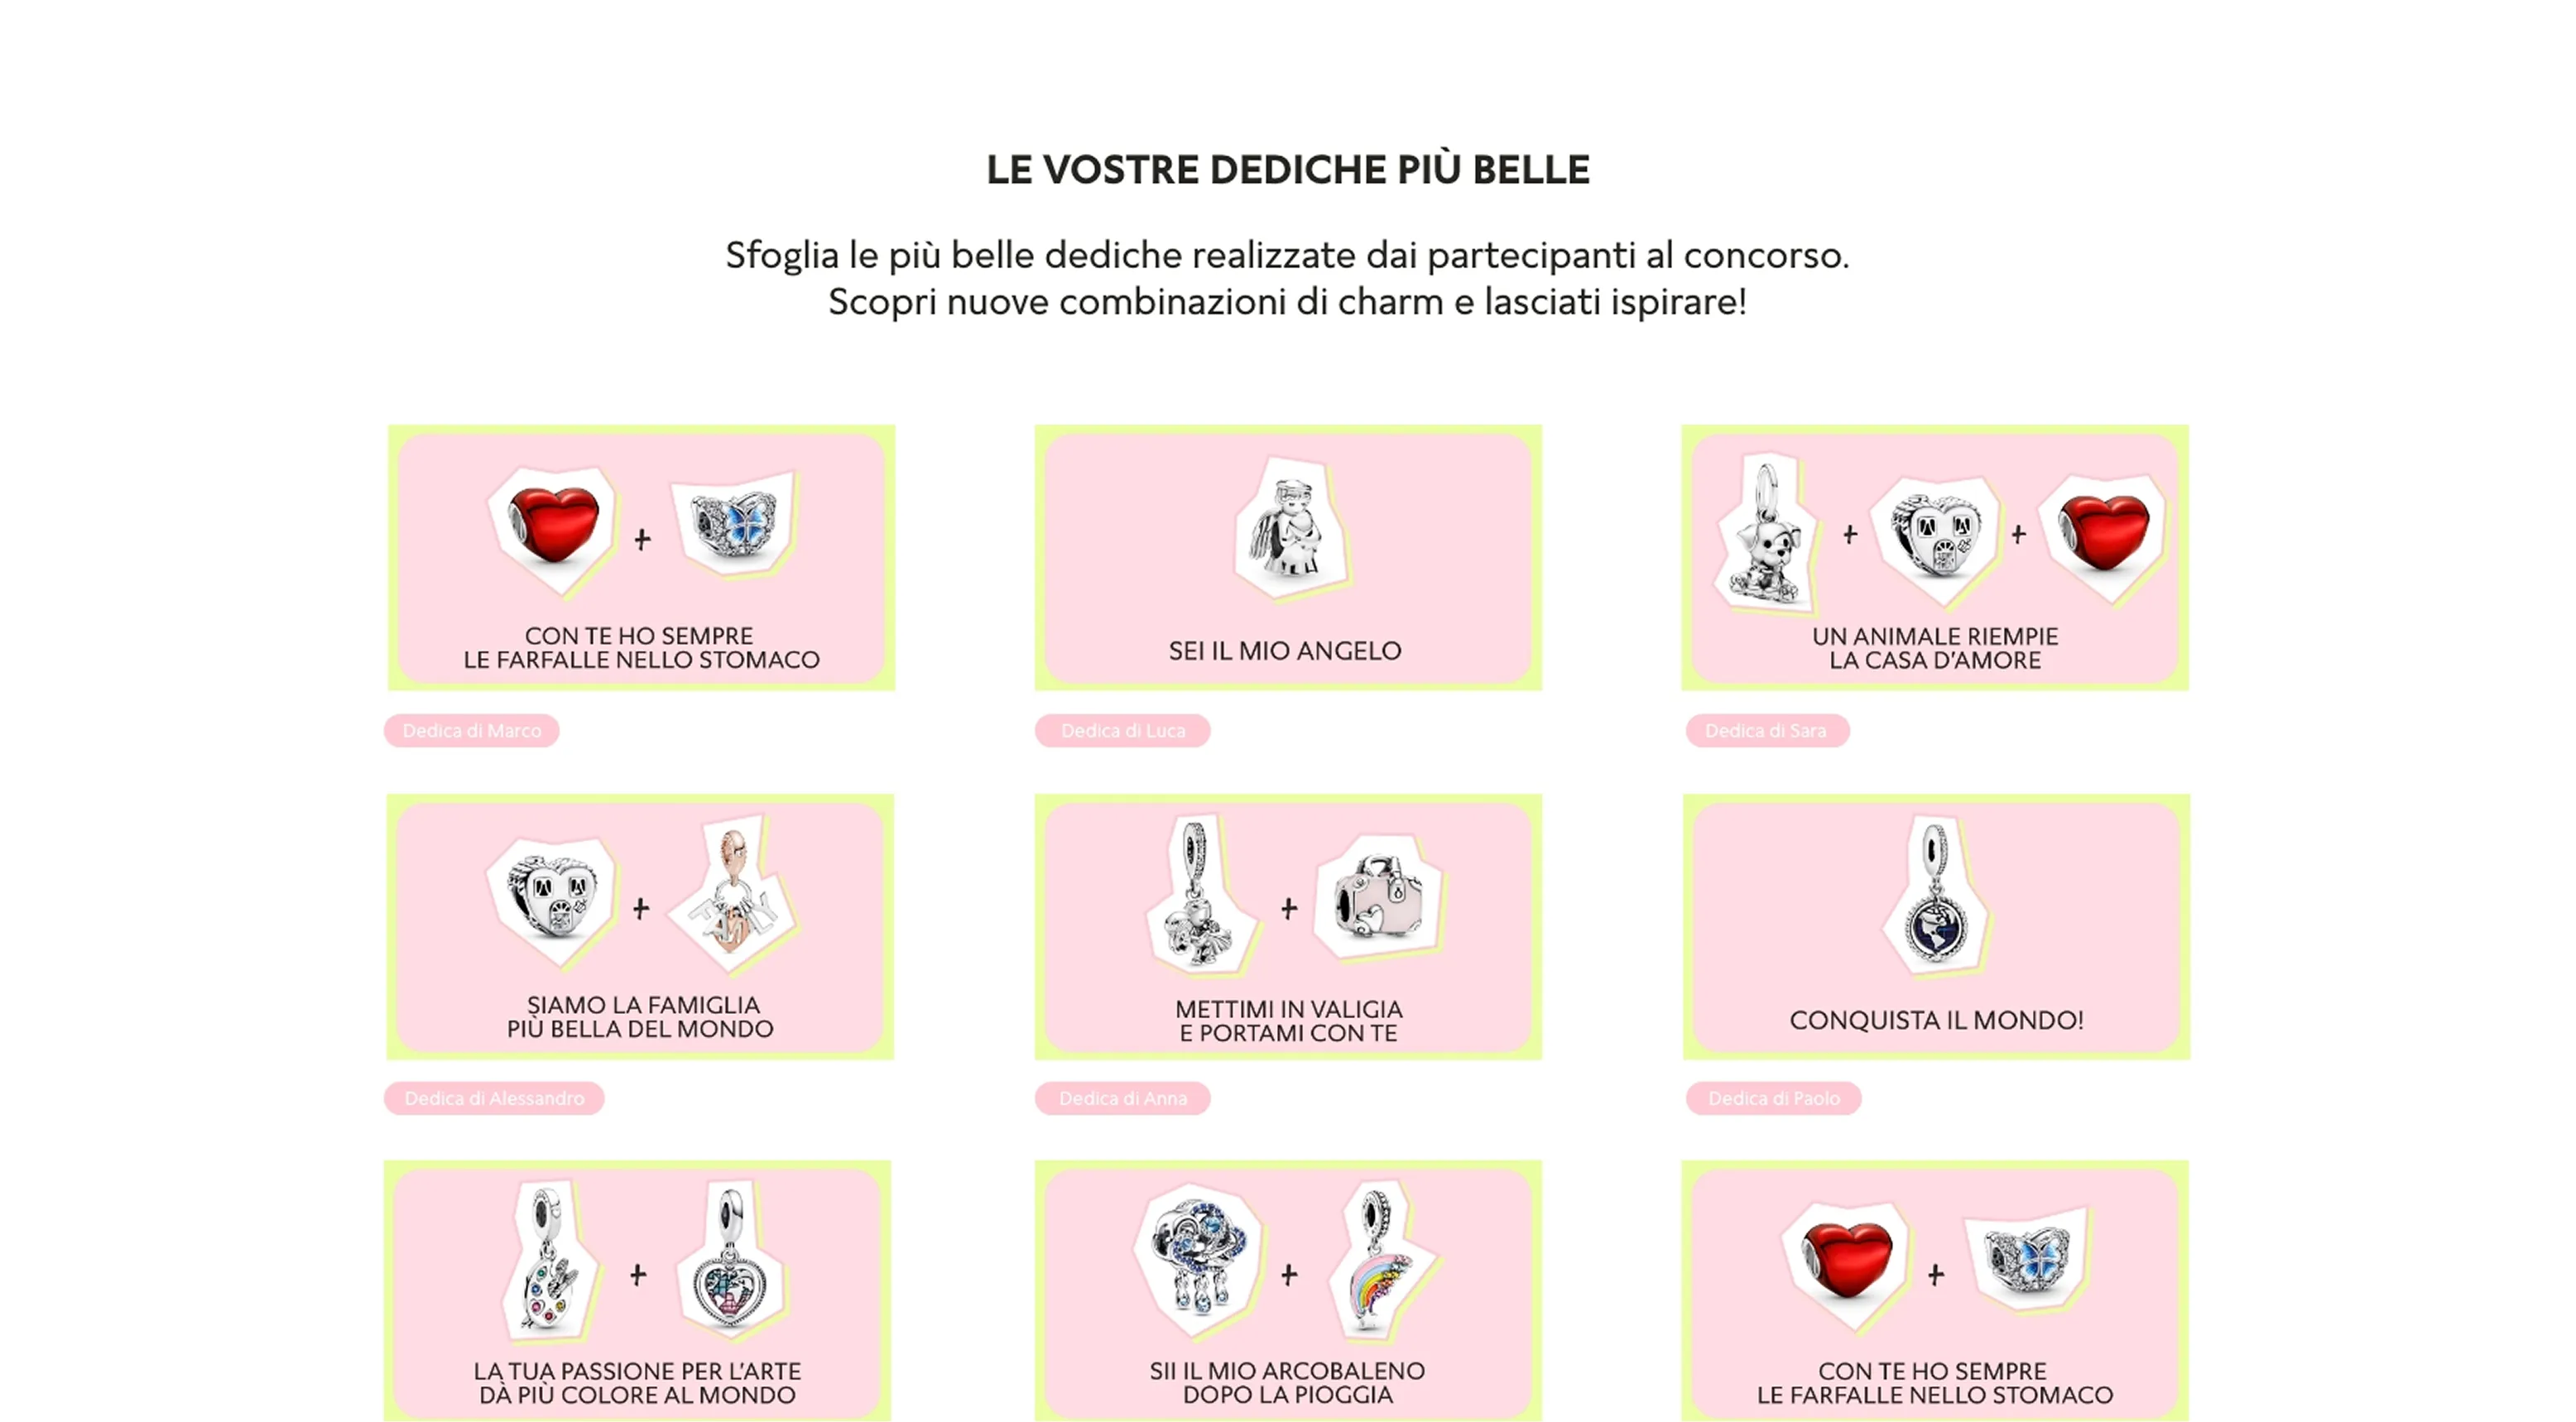Select the blue butterfly charm in Marco's card
The height and width of the screenshot is (1422, 2576).
[x=735, y=525]
